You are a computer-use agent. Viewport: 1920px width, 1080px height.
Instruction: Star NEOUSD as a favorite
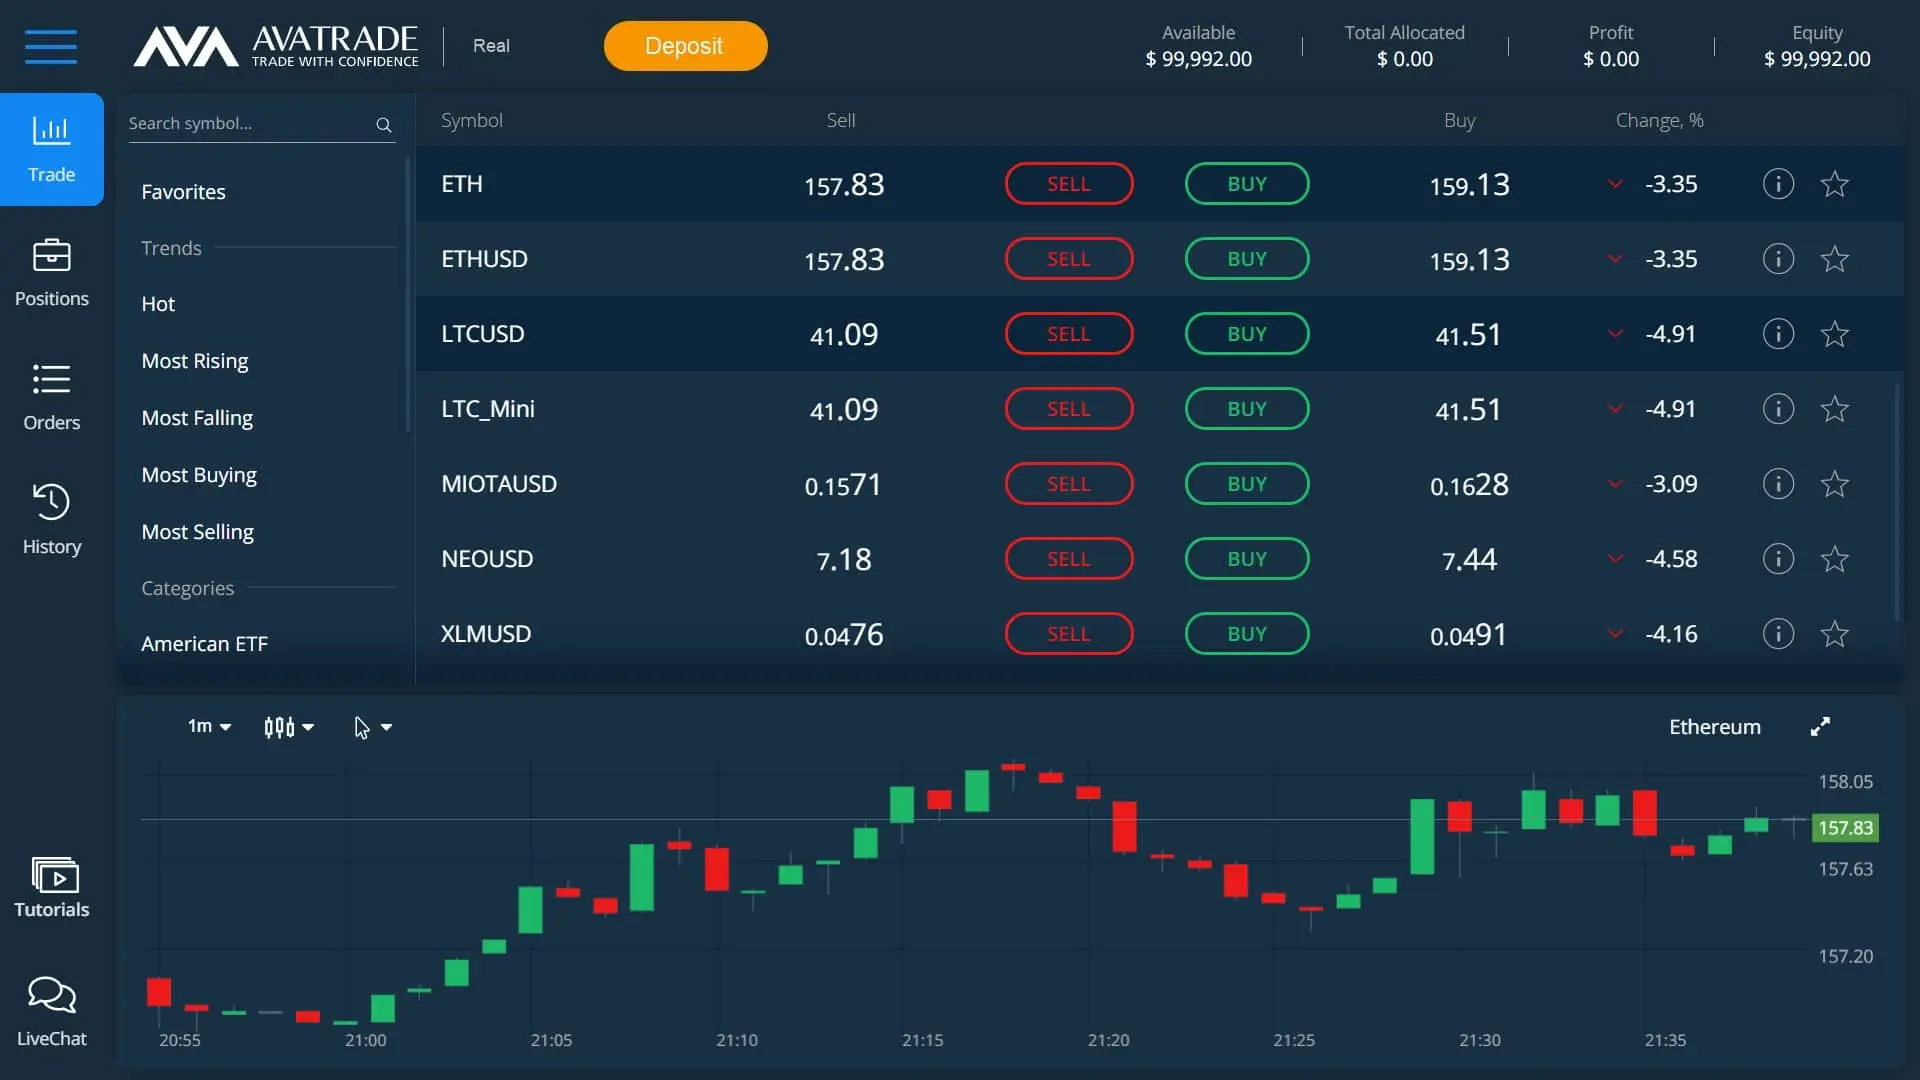(x=1835, y=558)
